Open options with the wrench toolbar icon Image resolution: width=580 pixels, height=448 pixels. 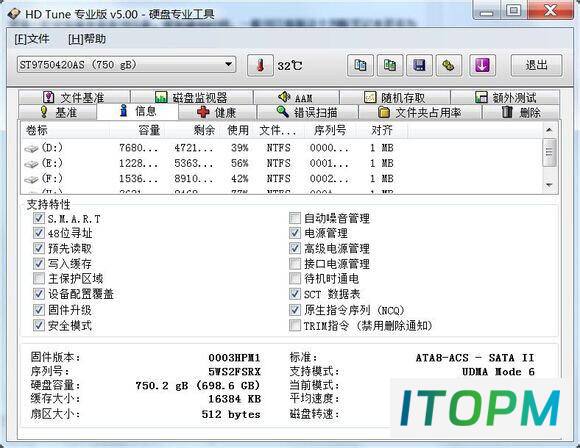click(449, 65)
